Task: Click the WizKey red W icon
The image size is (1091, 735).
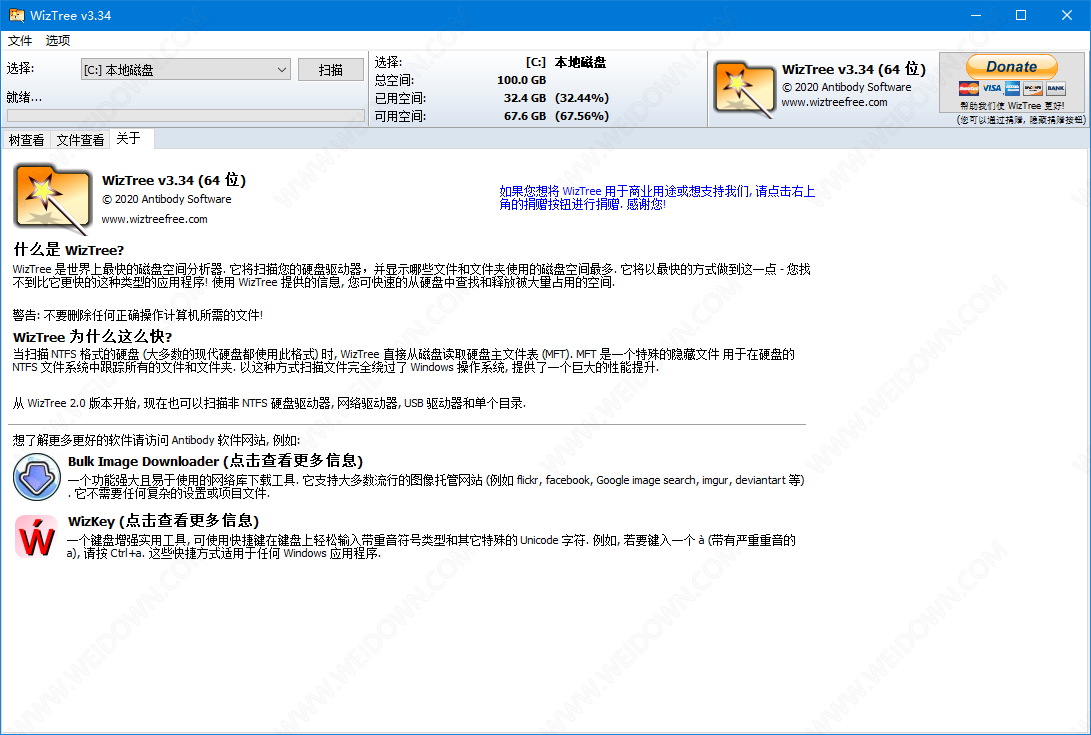Action: pos(36,537)
